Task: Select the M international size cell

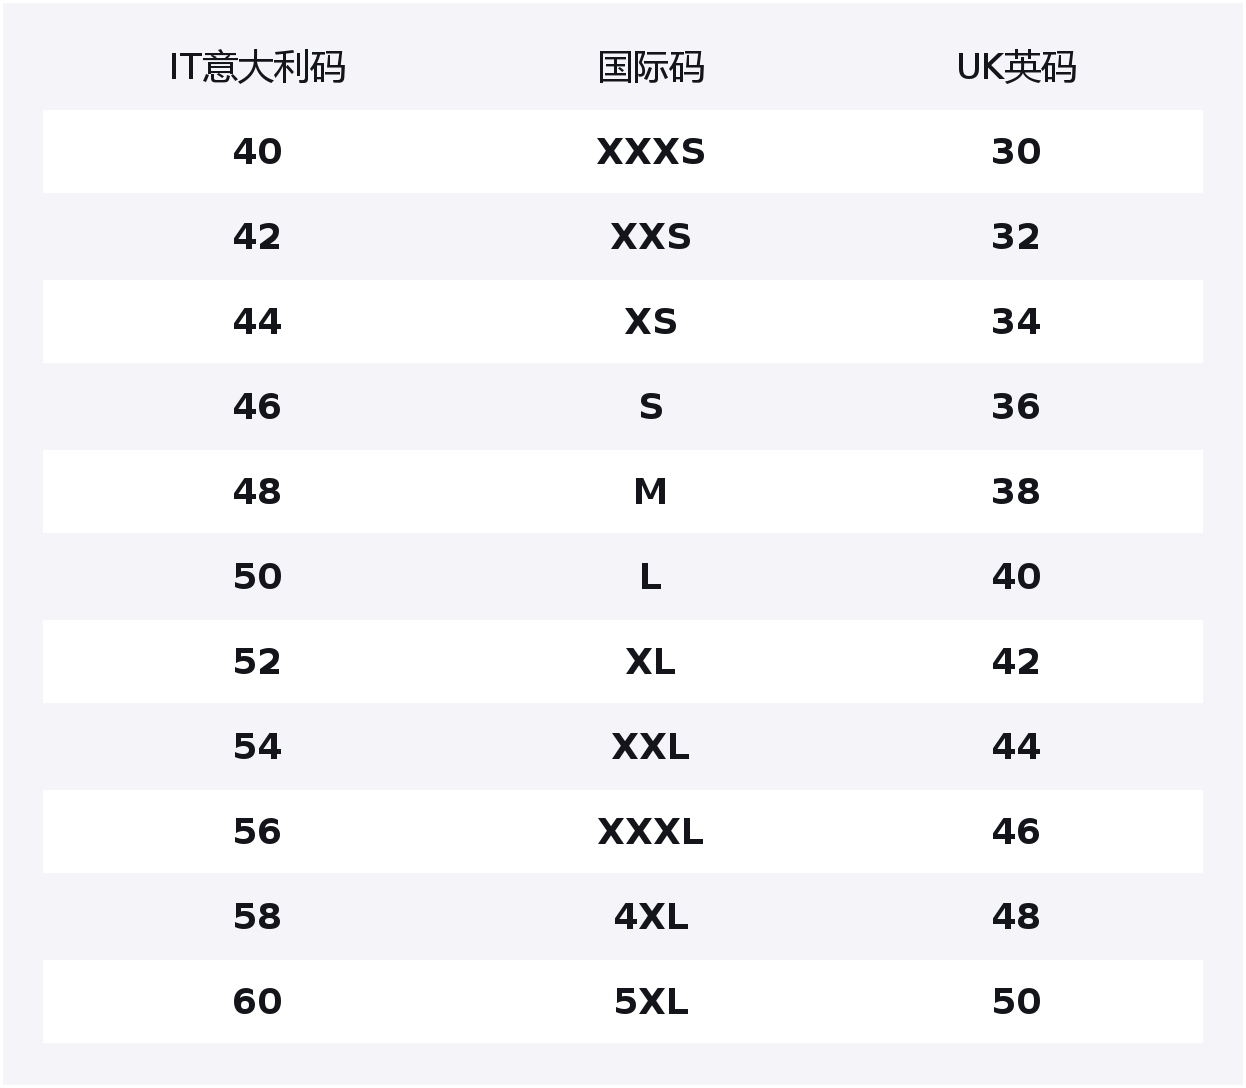Action: [651, 492]
